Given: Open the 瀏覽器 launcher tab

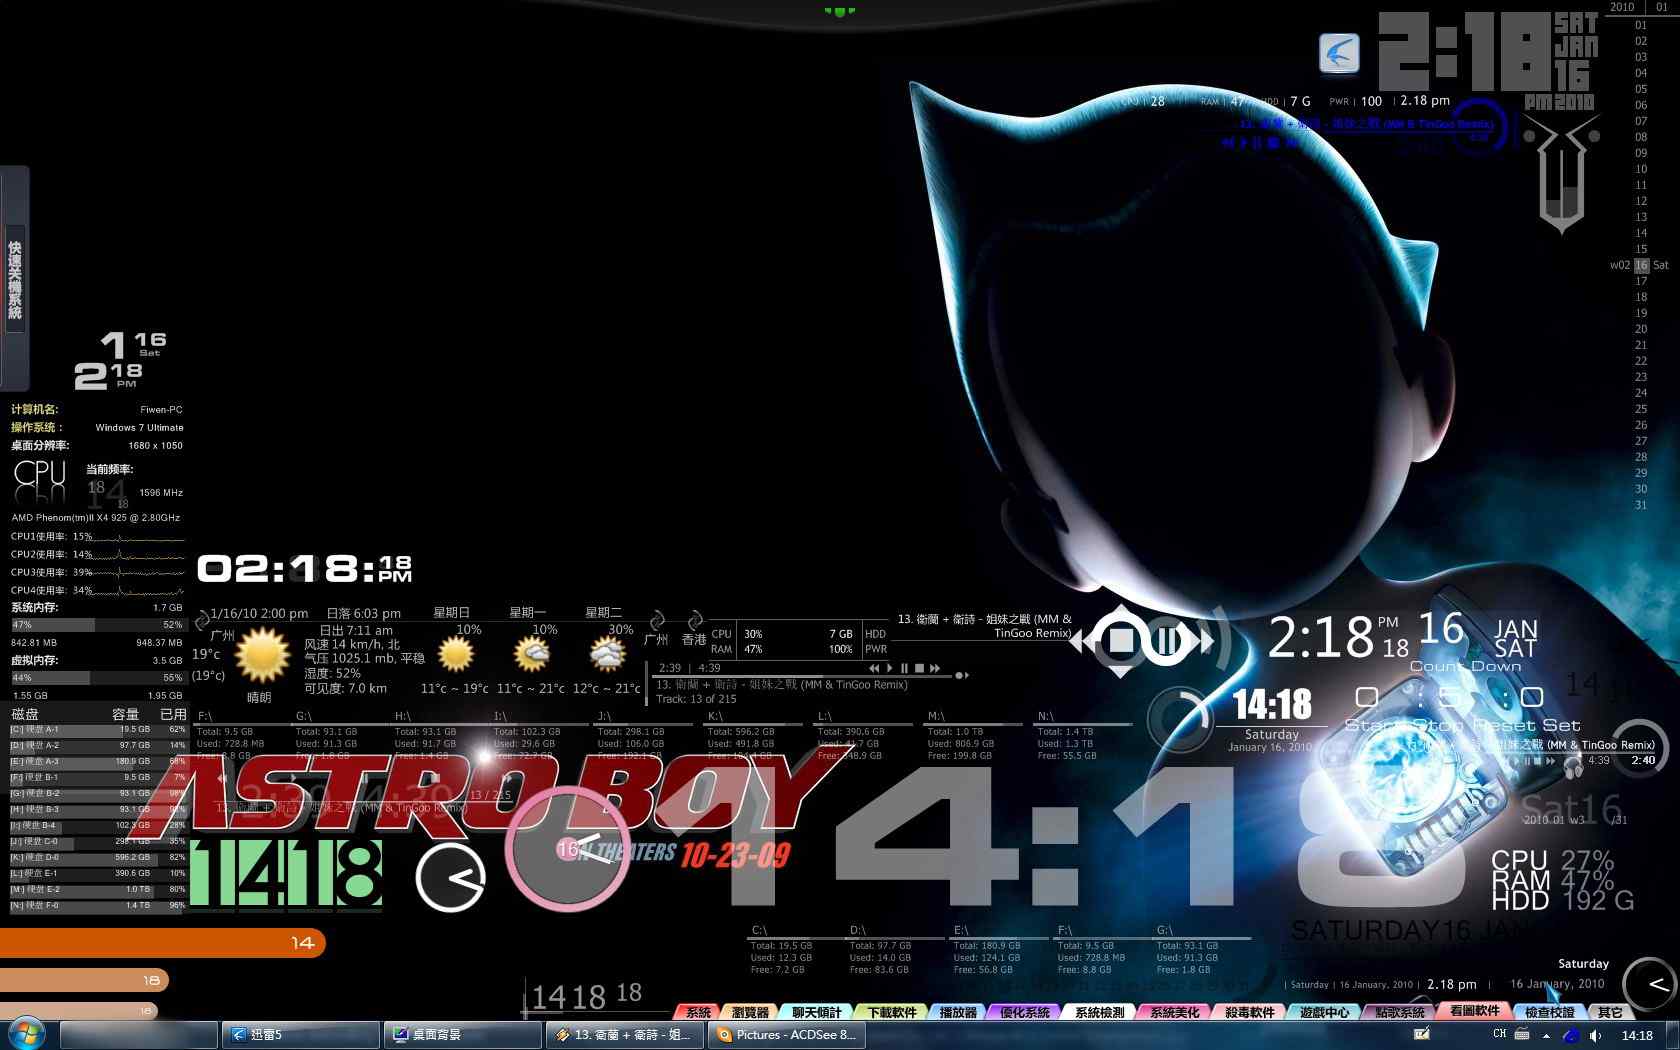Looking at the screenshot, I should [x=750, y=1012].
